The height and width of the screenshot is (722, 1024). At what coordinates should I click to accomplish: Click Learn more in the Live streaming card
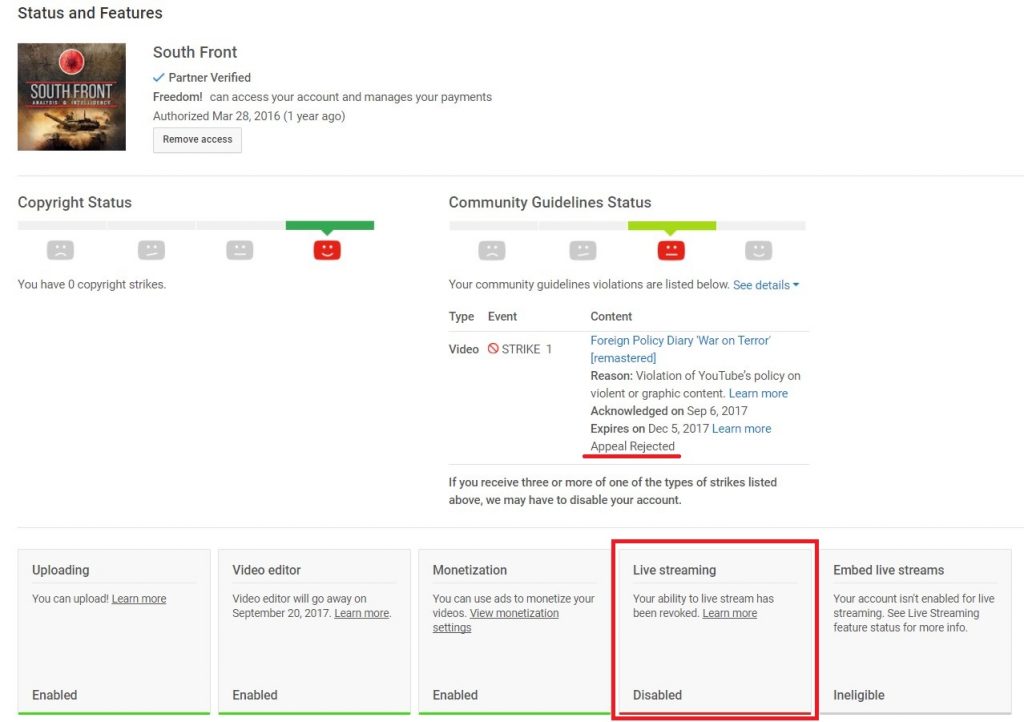(729, 613)
